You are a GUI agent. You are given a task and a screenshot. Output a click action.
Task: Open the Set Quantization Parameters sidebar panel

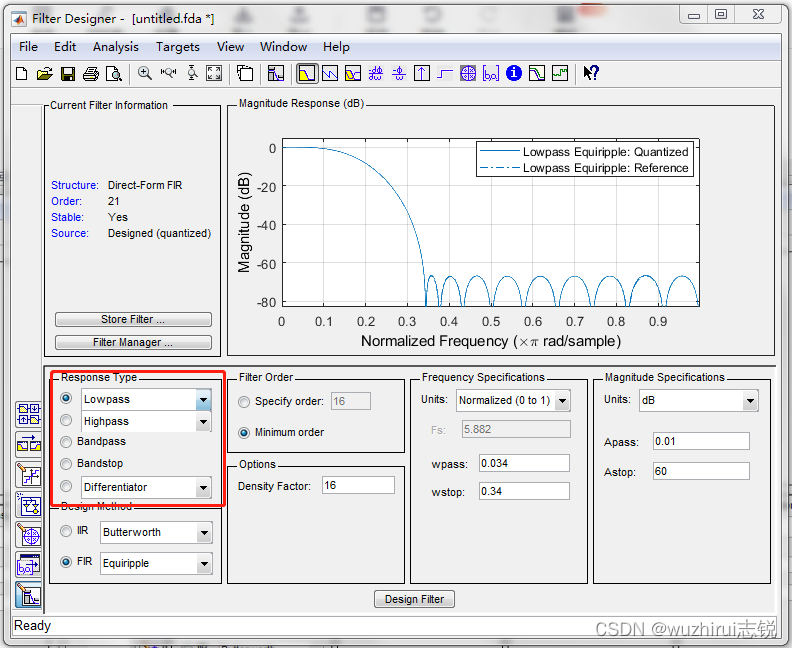click(x=29, y=475)
